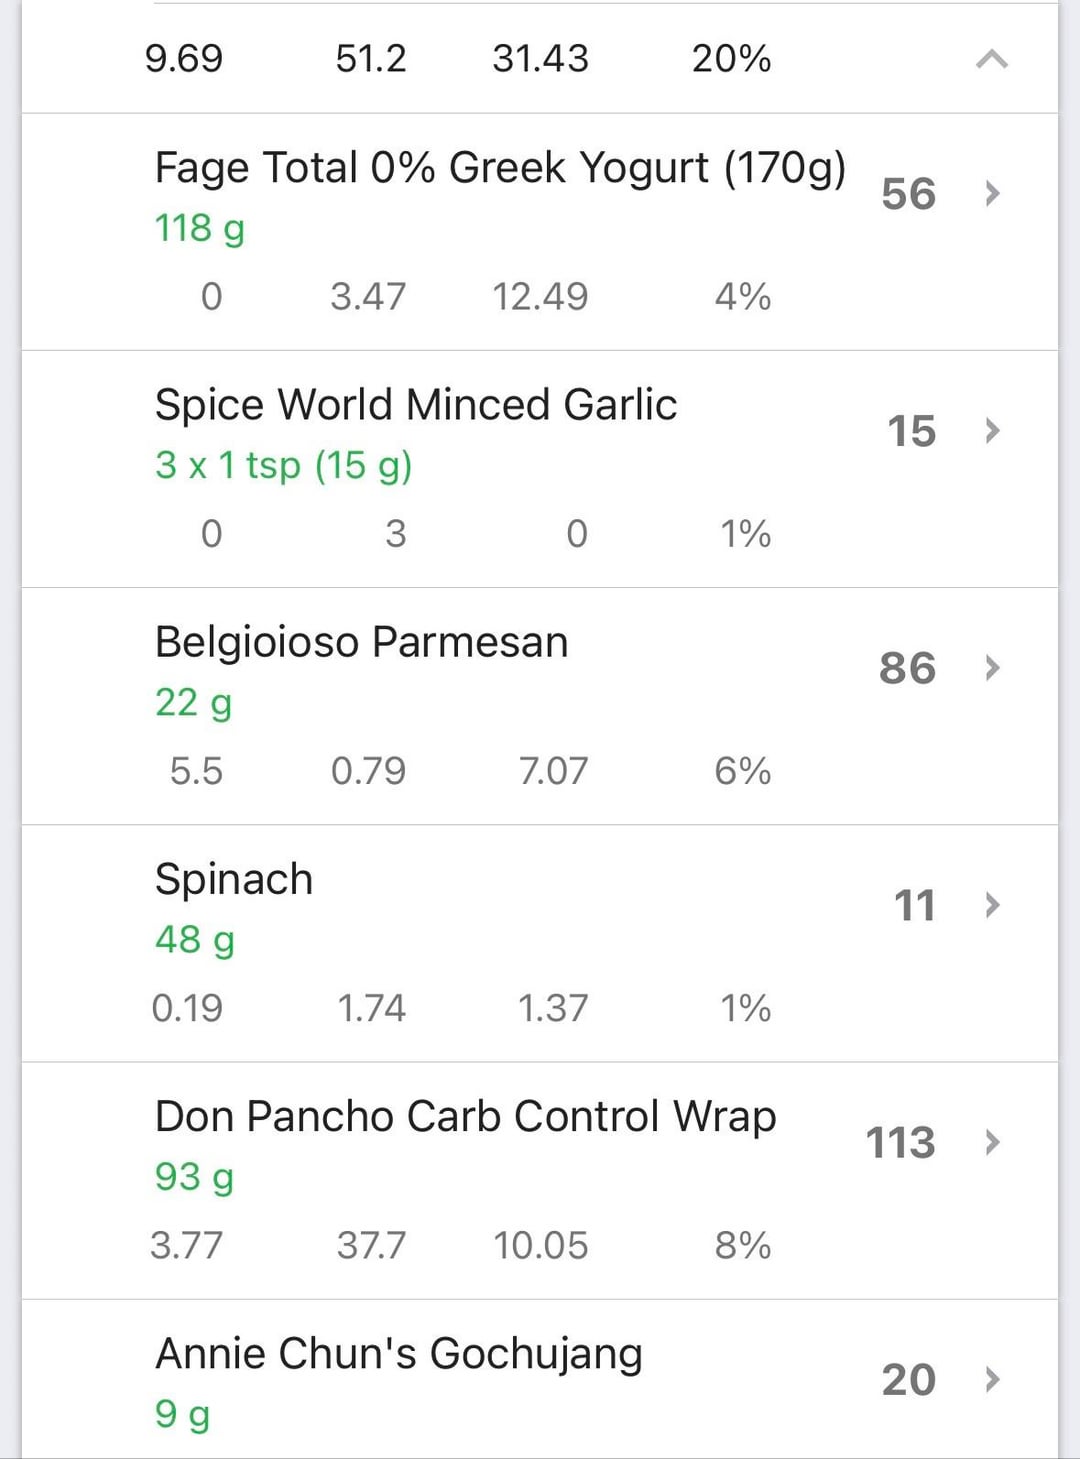Edit the 9 g Gochujang serving size
The width and height of the screenshot is (1080, 1459).
182,1414
